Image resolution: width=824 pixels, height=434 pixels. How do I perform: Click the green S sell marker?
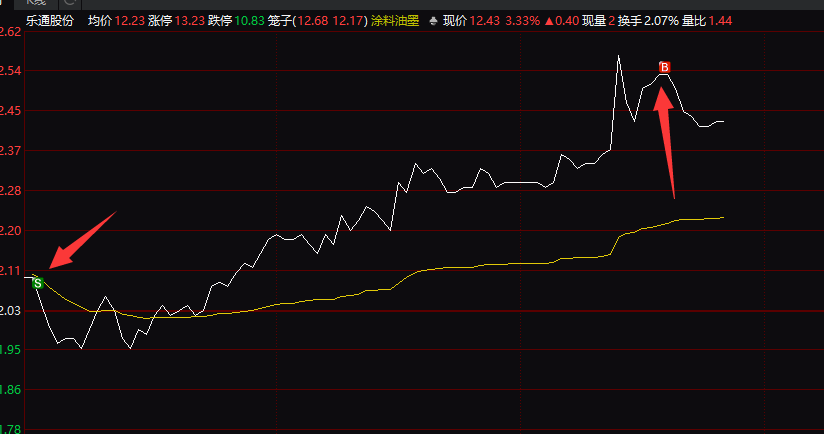[38, 283]
